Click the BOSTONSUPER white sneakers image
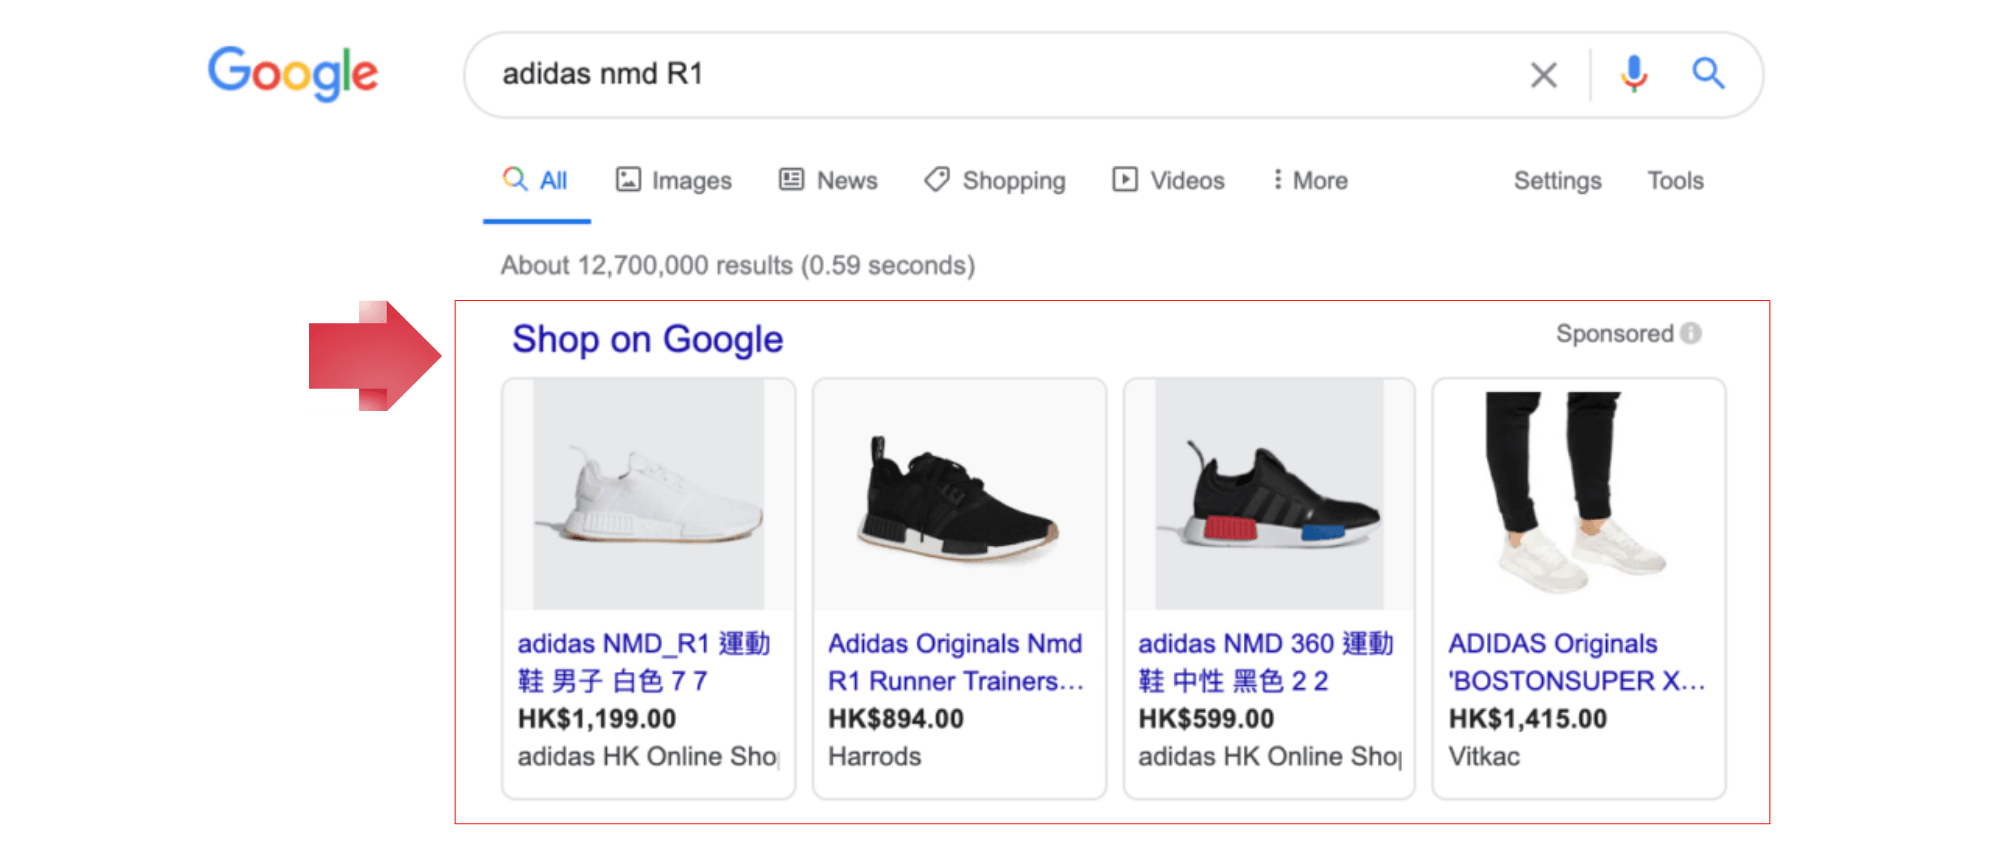2000x854 pixels. [x=1579, y=494]
